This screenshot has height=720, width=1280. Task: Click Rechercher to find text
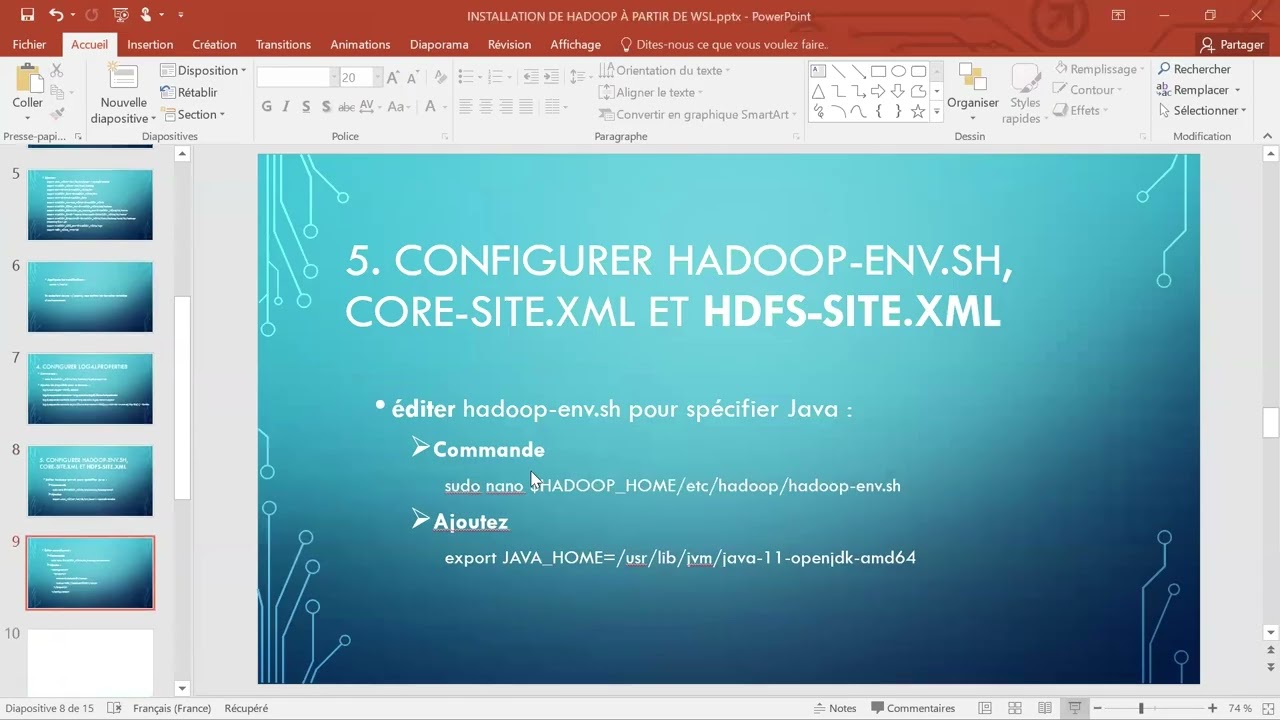click(x=1194, y=69)
